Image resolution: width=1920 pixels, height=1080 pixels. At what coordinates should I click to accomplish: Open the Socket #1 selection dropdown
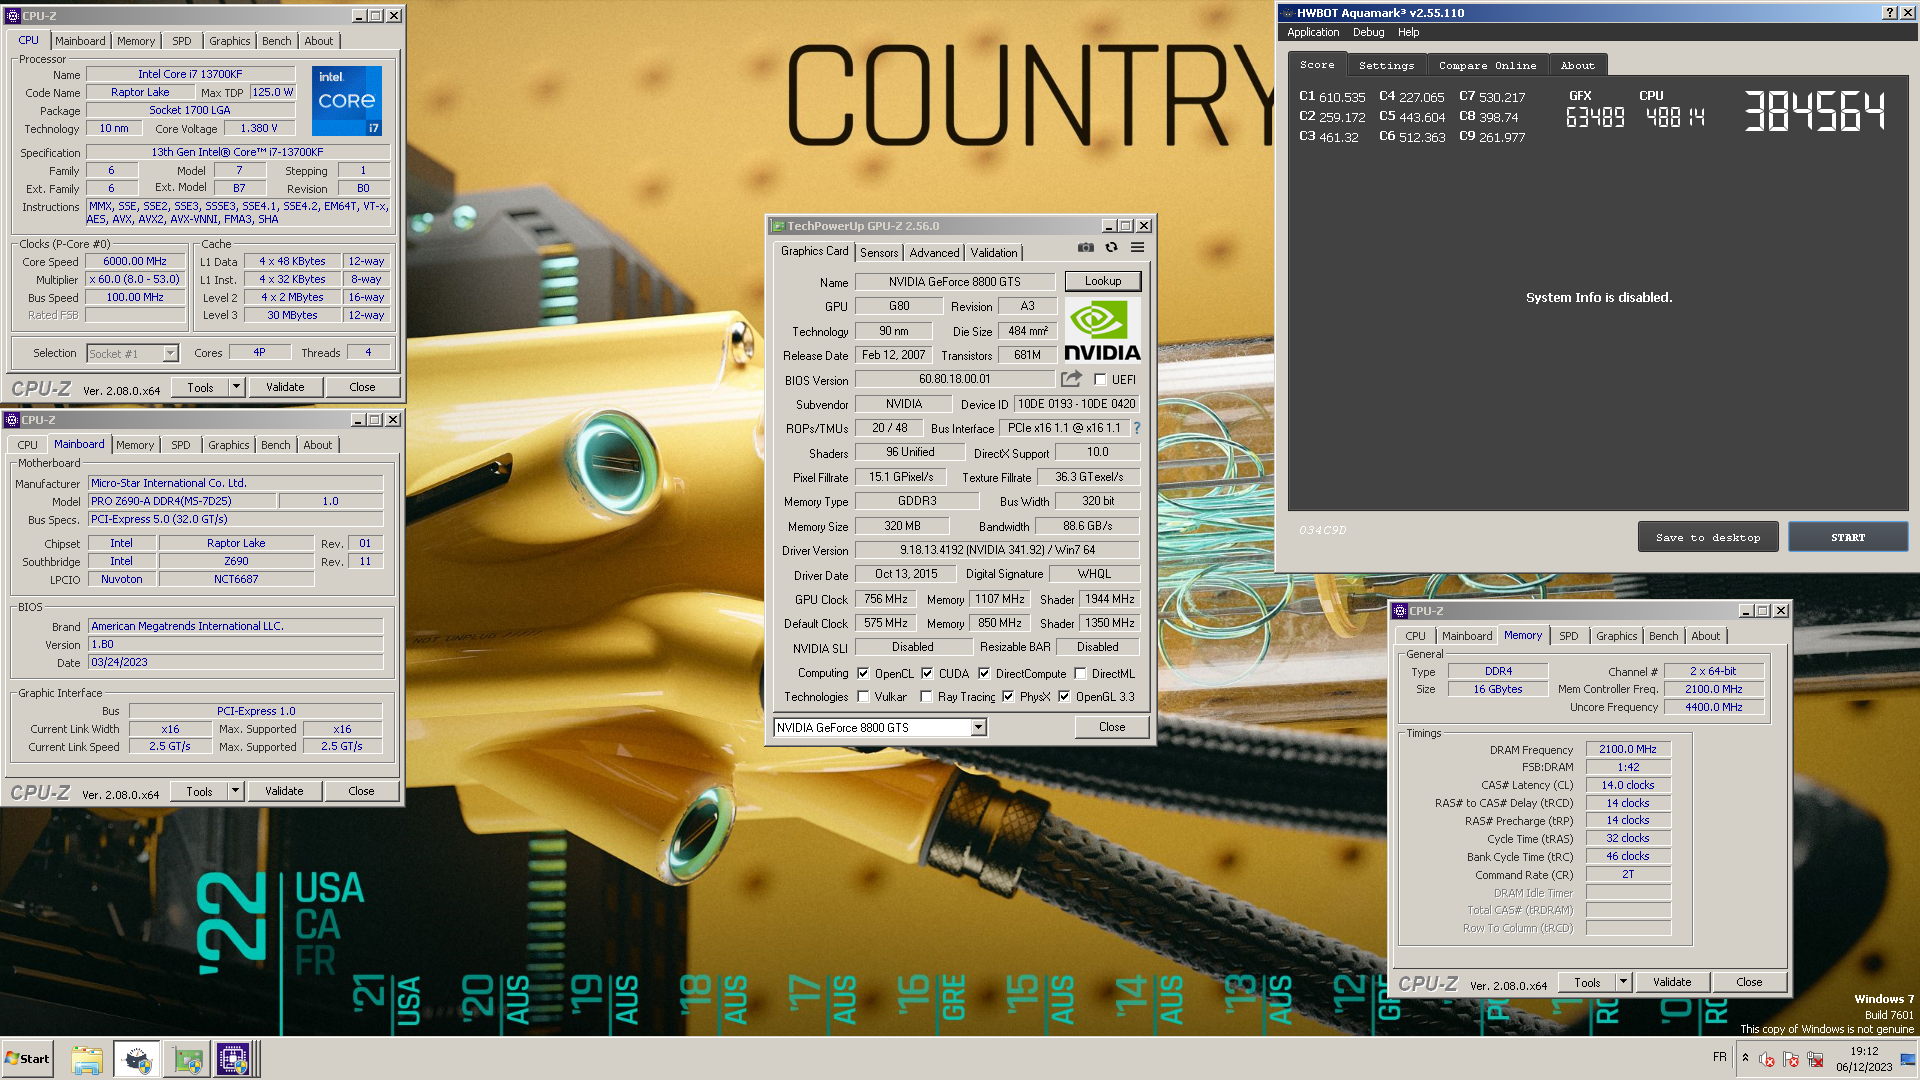tap(170, 353)
